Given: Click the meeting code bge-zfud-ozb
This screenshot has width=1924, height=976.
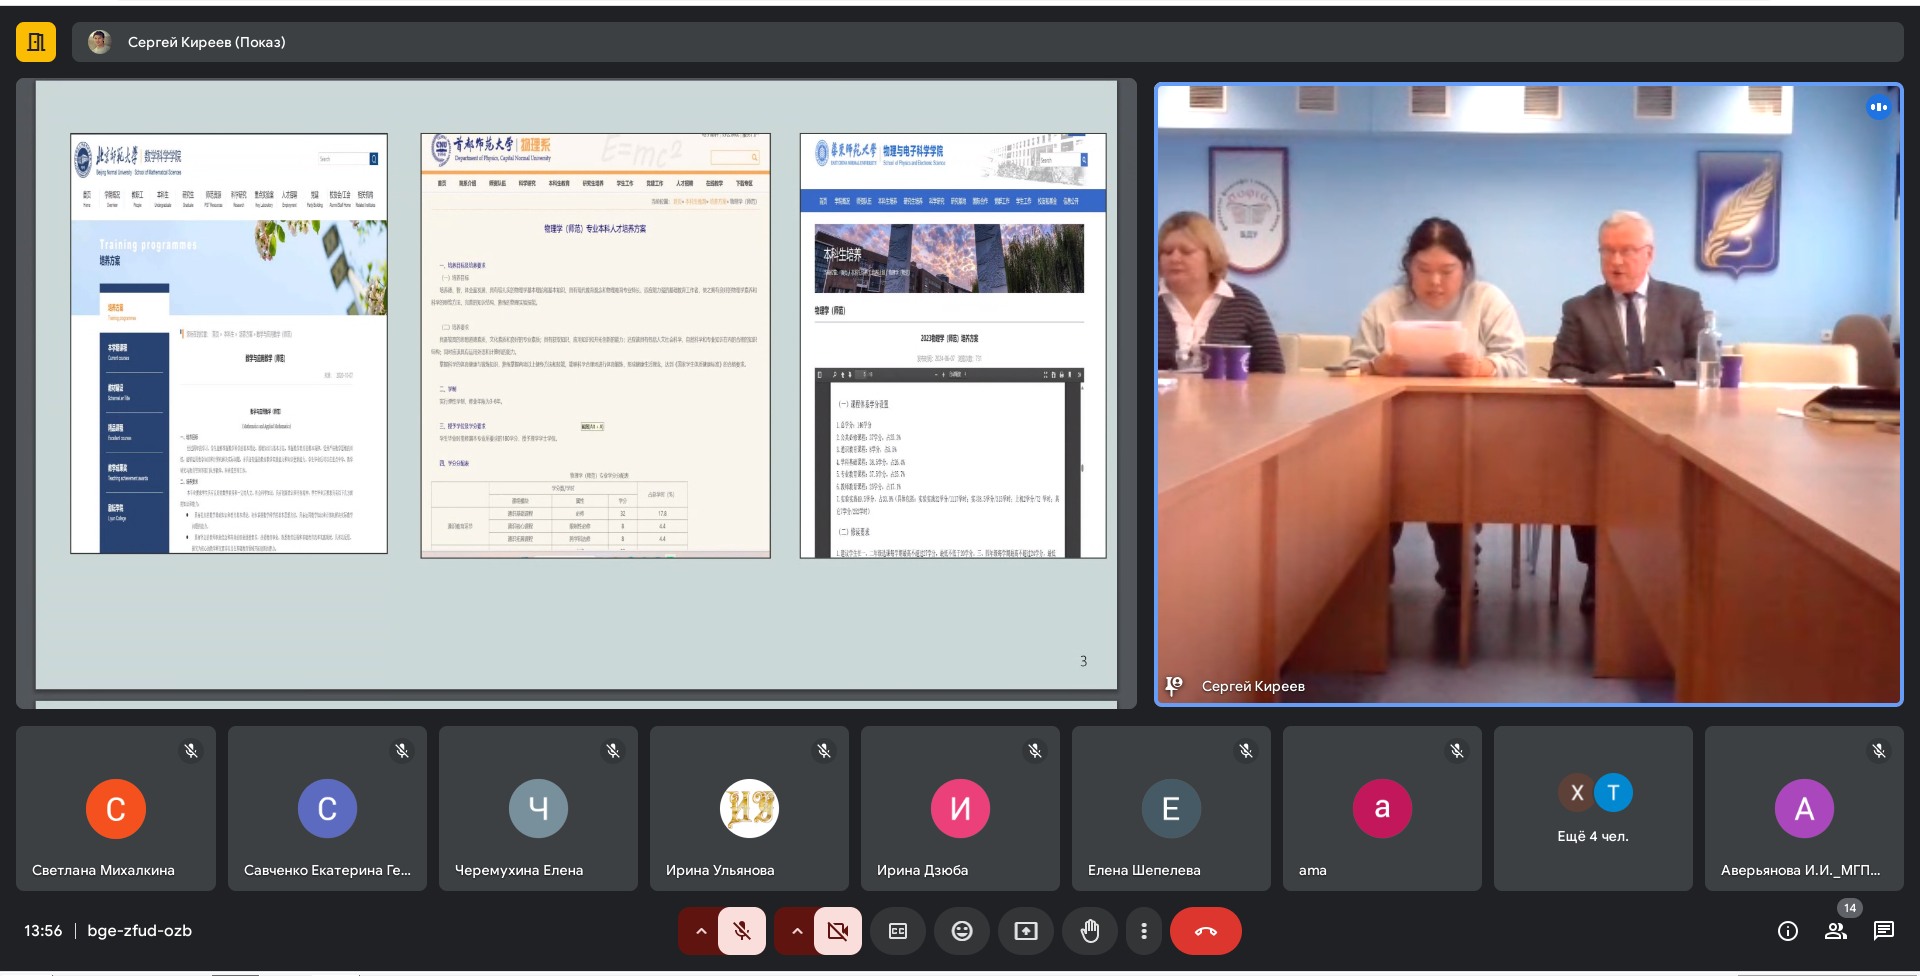Looking at the screenshot, I should pos(139,931).
